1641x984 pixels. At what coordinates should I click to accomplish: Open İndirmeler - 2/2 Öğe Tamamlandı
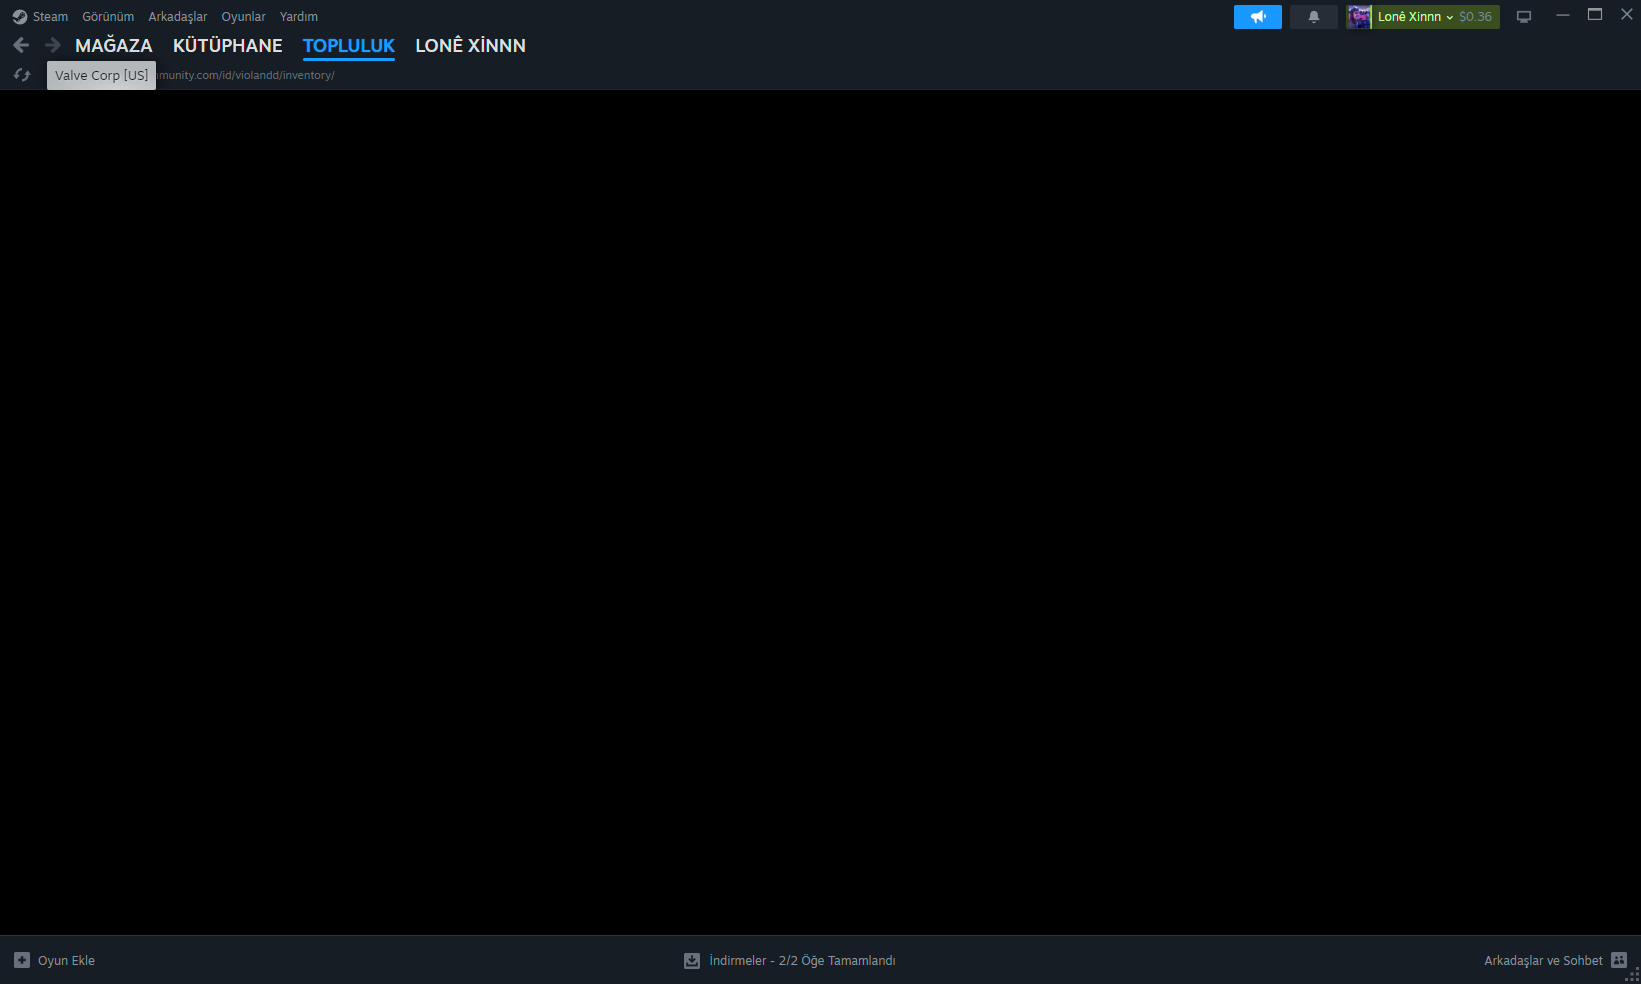coord(802,961)
